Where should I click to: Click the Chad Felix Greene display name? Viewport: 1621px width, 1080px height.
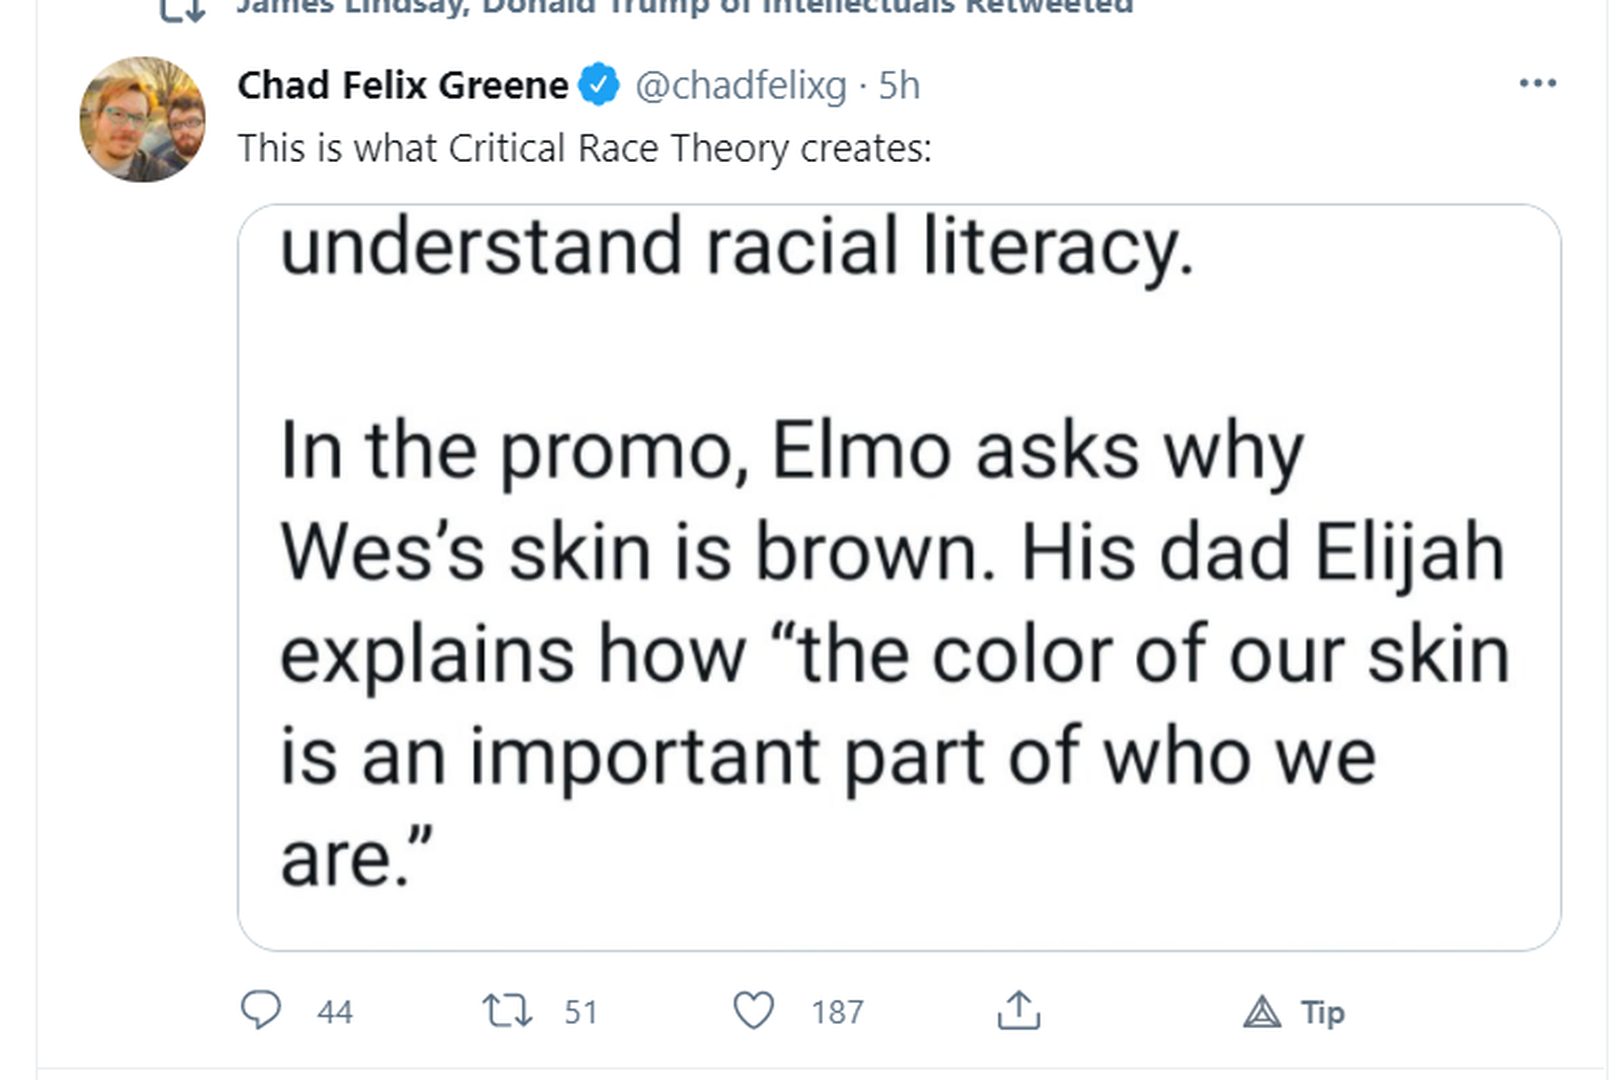(x=402, y=85)
